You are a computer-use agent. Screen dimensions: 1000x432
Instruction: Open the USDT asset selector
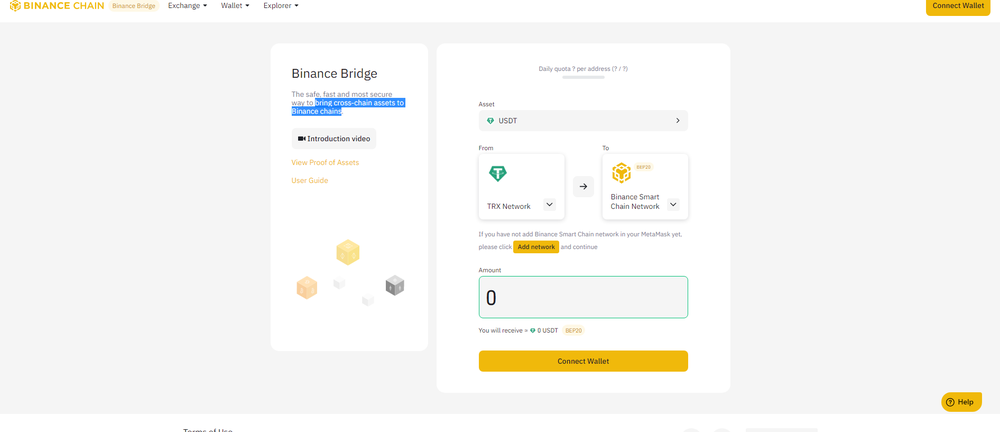pos(583,121)
